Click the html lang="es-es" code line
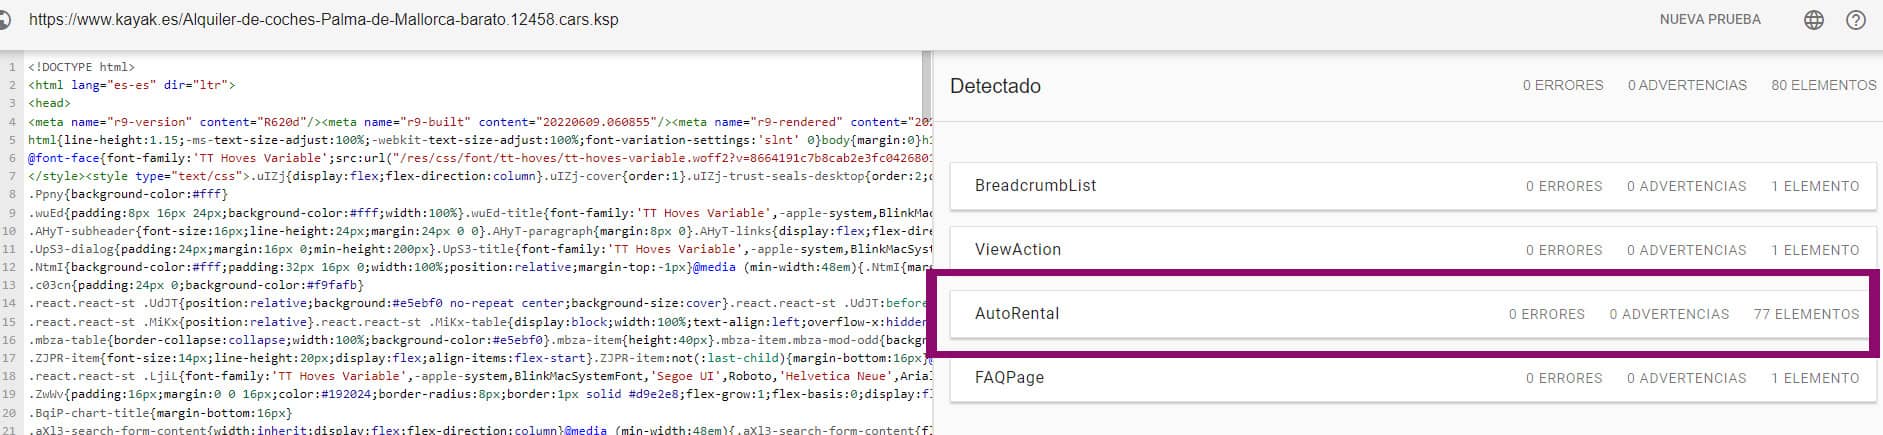 click(132, 85)
